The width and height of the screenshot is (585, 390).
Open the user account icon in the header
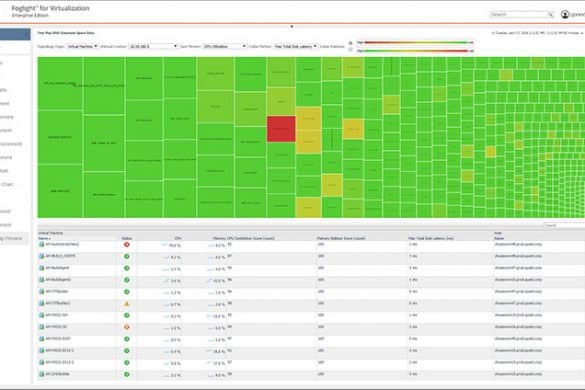pos(565,15)
